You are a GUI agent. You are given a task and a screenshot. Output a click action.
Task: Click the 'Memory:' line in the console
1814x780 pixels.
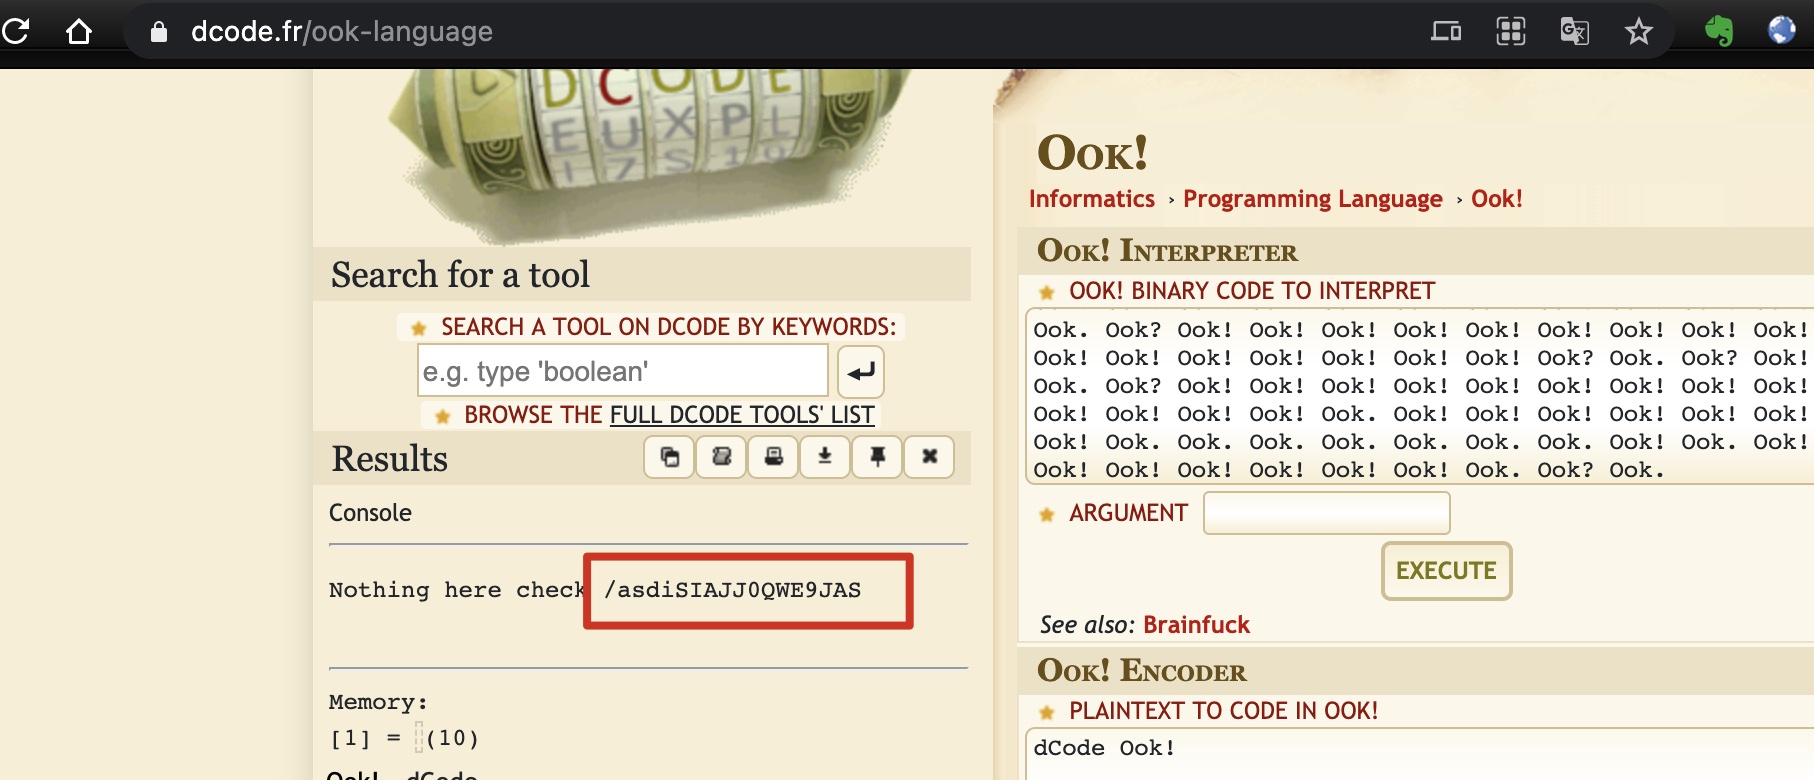click(x=378, y=702)
